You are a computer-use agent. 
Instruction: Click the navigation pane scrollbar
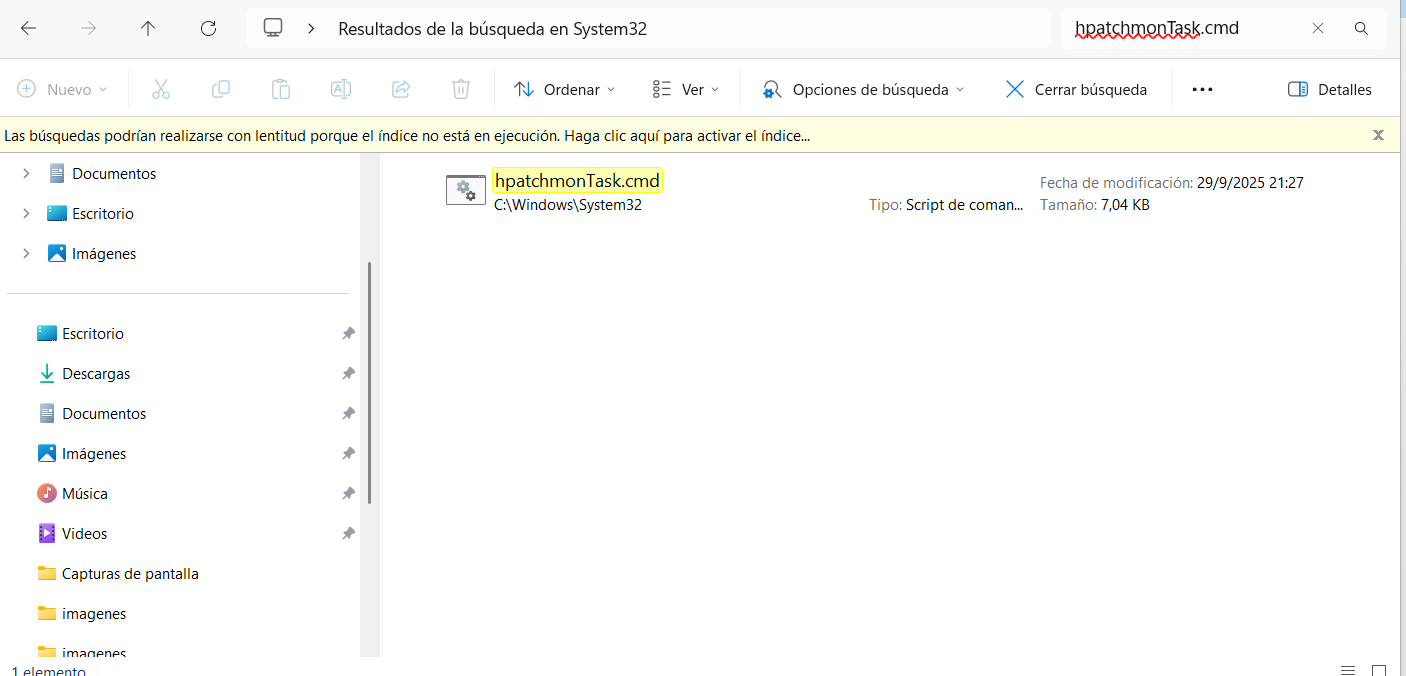click(370, 382)
